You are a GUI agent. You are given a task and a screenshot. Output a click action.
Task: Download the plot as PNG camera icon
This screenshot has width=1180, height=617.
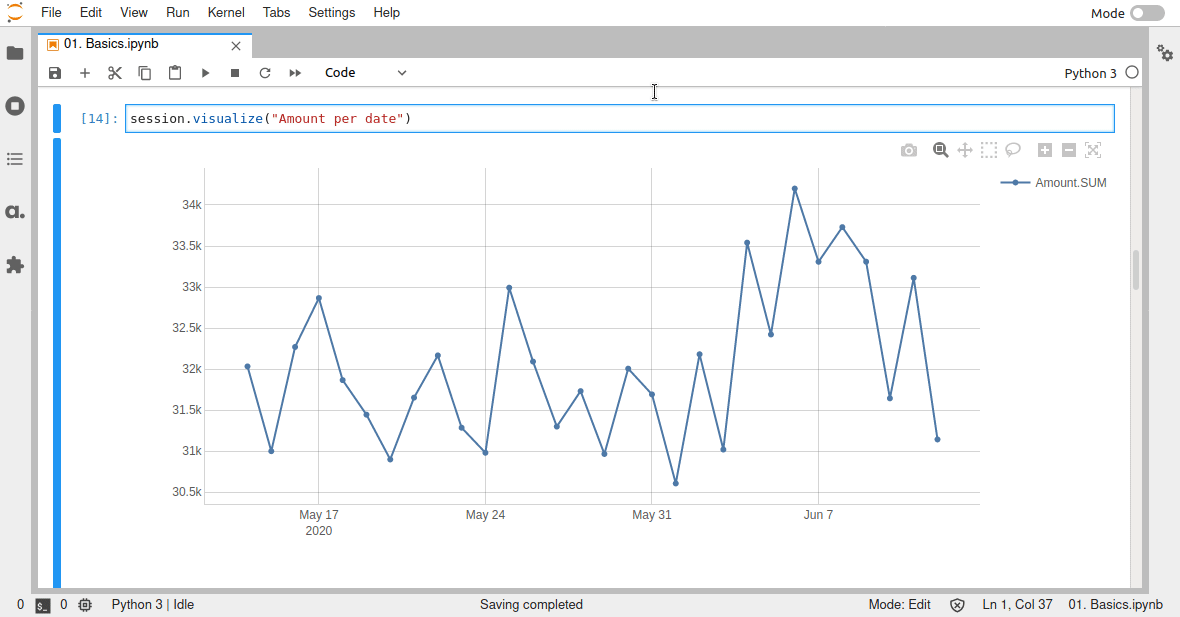pos(909,150)
